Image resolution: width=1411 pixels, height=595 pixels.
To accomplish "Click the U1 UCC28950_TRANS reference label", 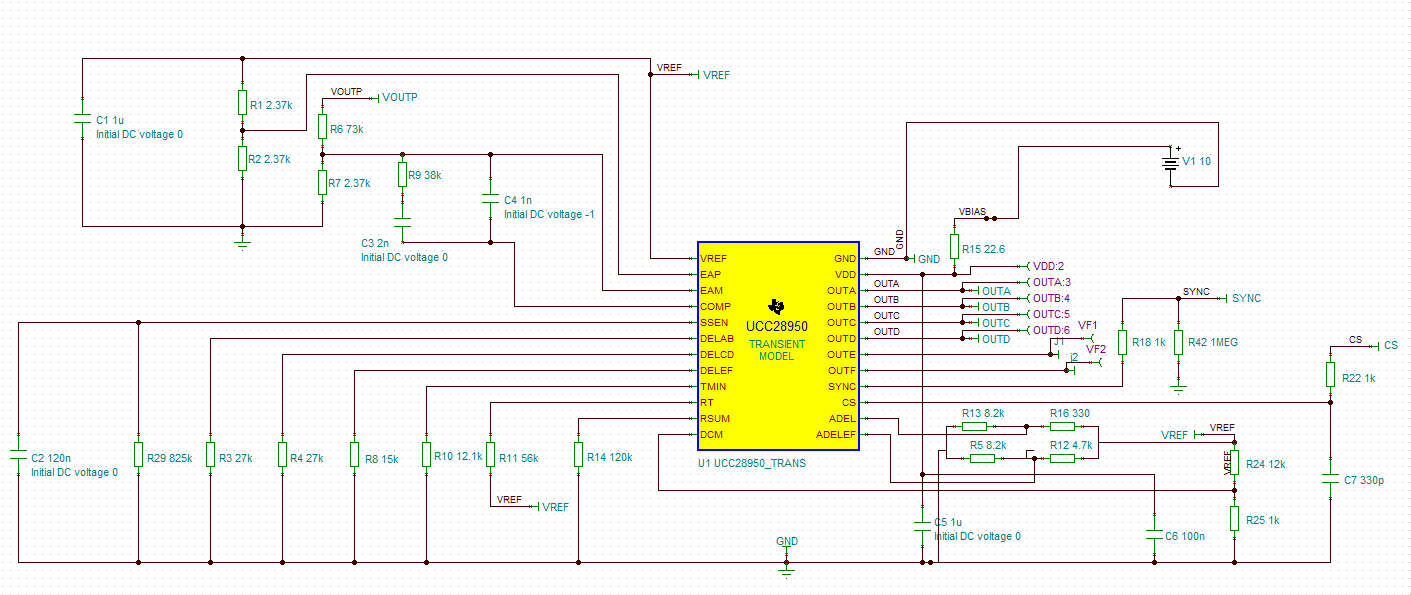I will pyautogui.click(x=752, y=464).
